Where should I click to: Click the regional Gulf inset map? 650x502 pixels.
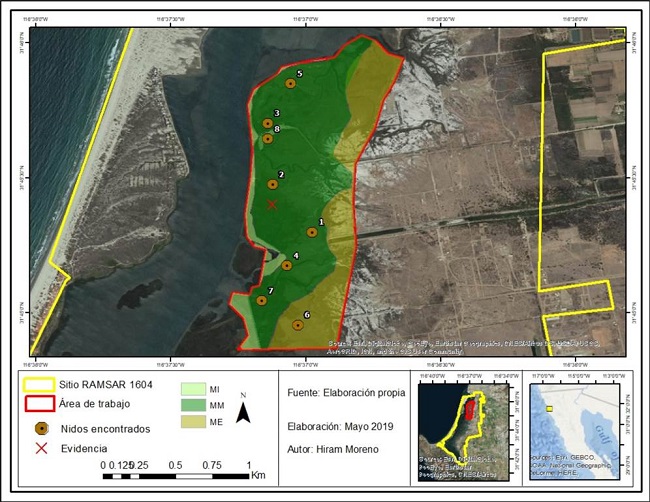tap(576, 432)
